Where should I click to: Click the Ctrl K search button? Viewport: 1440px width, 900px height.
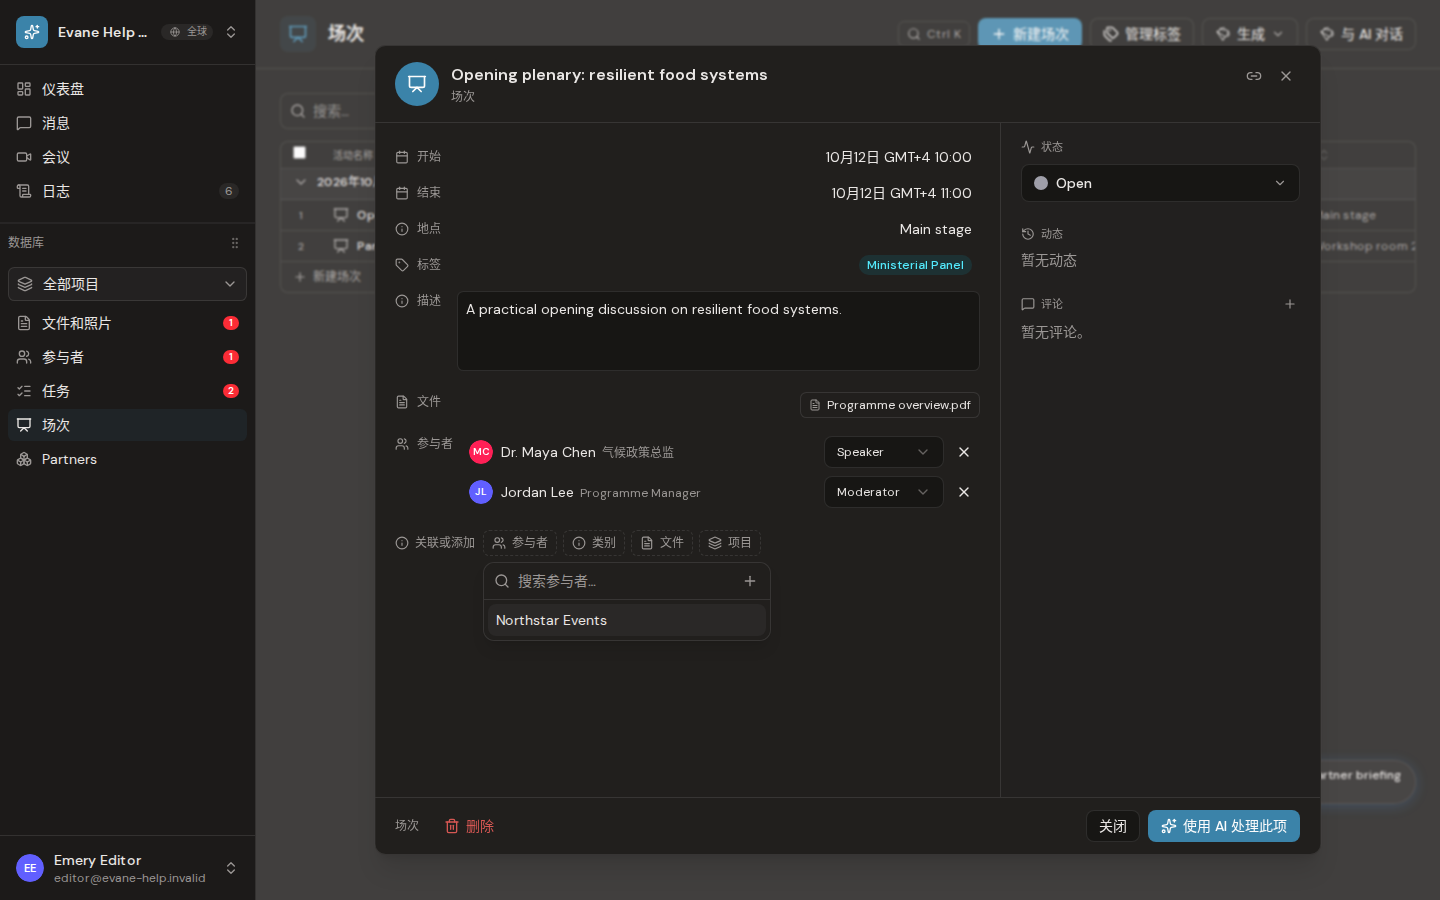[x=934, y=34]
